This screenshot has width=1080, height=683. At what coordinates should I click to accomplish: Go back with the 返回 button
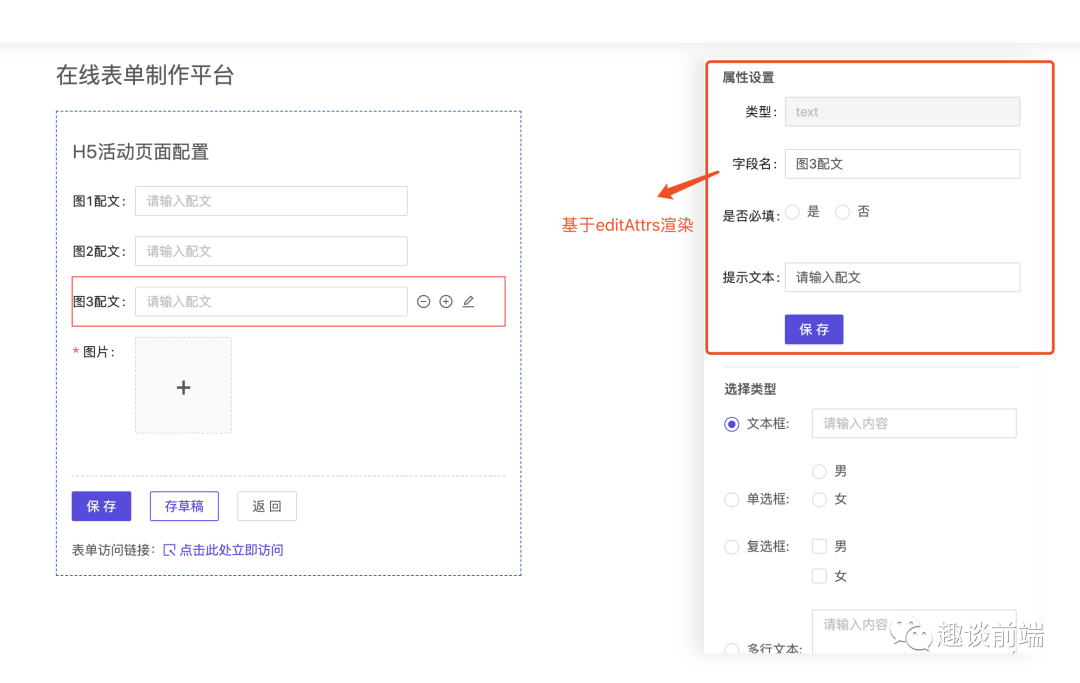click(267, 506)
